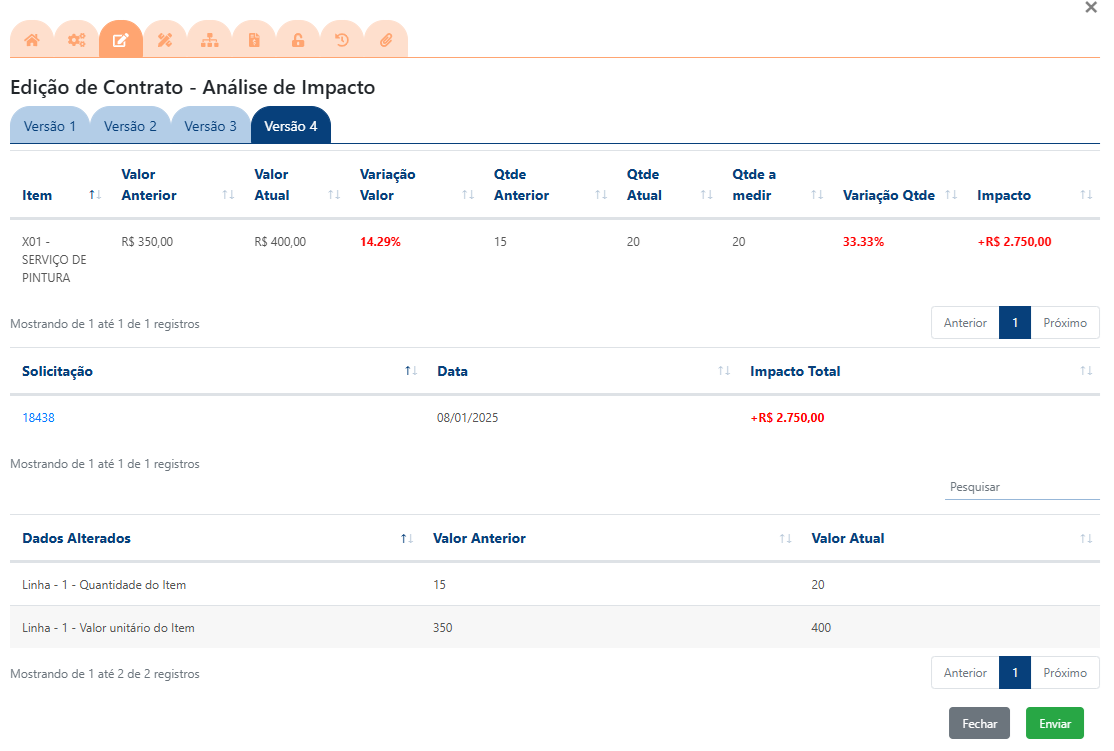Open solicitação link 18438

click(38, 418)
